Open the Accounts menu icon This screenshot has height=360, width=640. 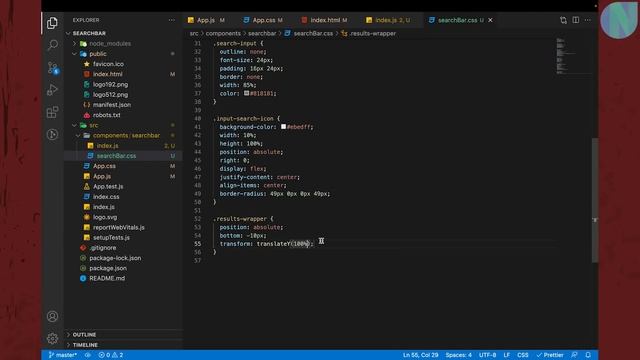click(x=52, y=316)
